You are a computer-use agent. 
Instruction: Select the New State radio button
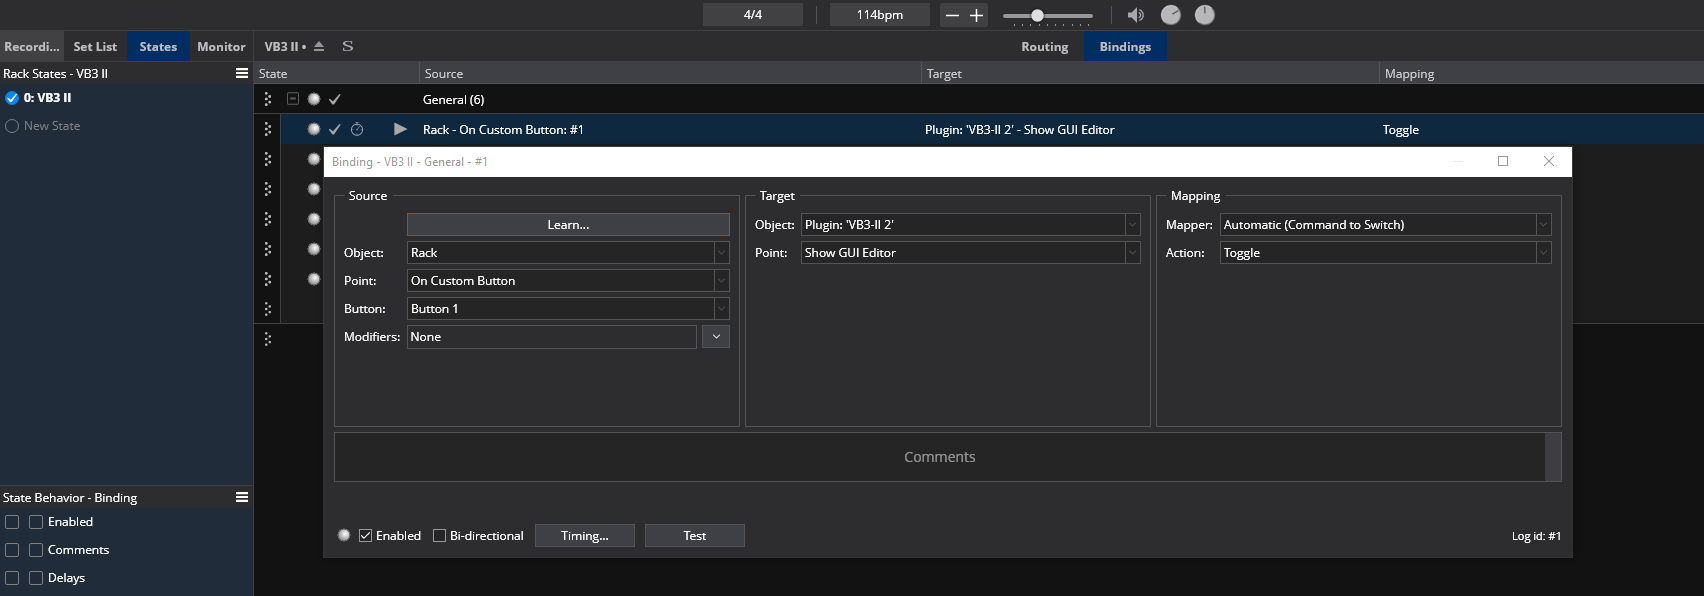point(12,126)
